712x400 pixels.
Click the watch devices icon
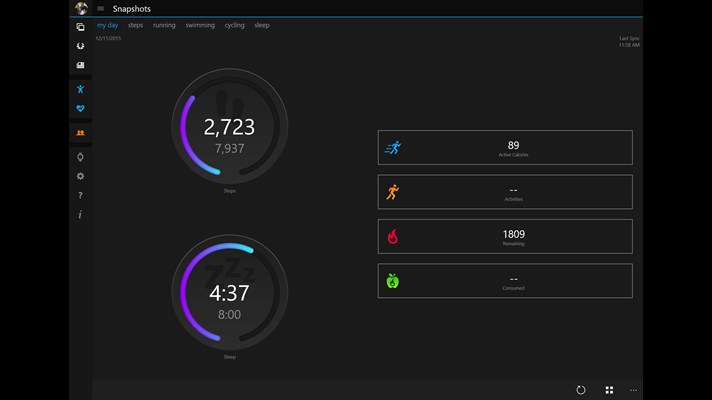pos(80,157)
